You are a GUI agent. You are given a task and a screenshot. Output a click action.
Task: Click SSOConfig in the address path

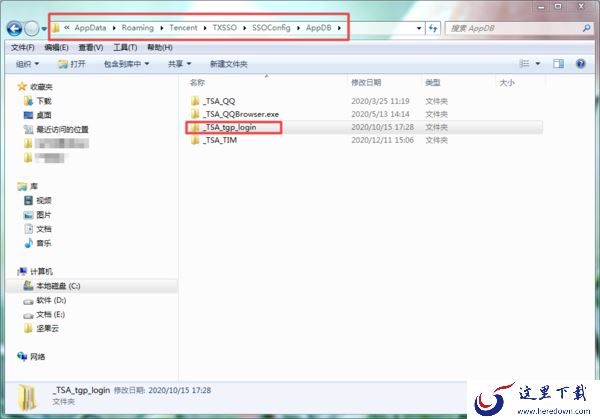[x=271, y=28]
